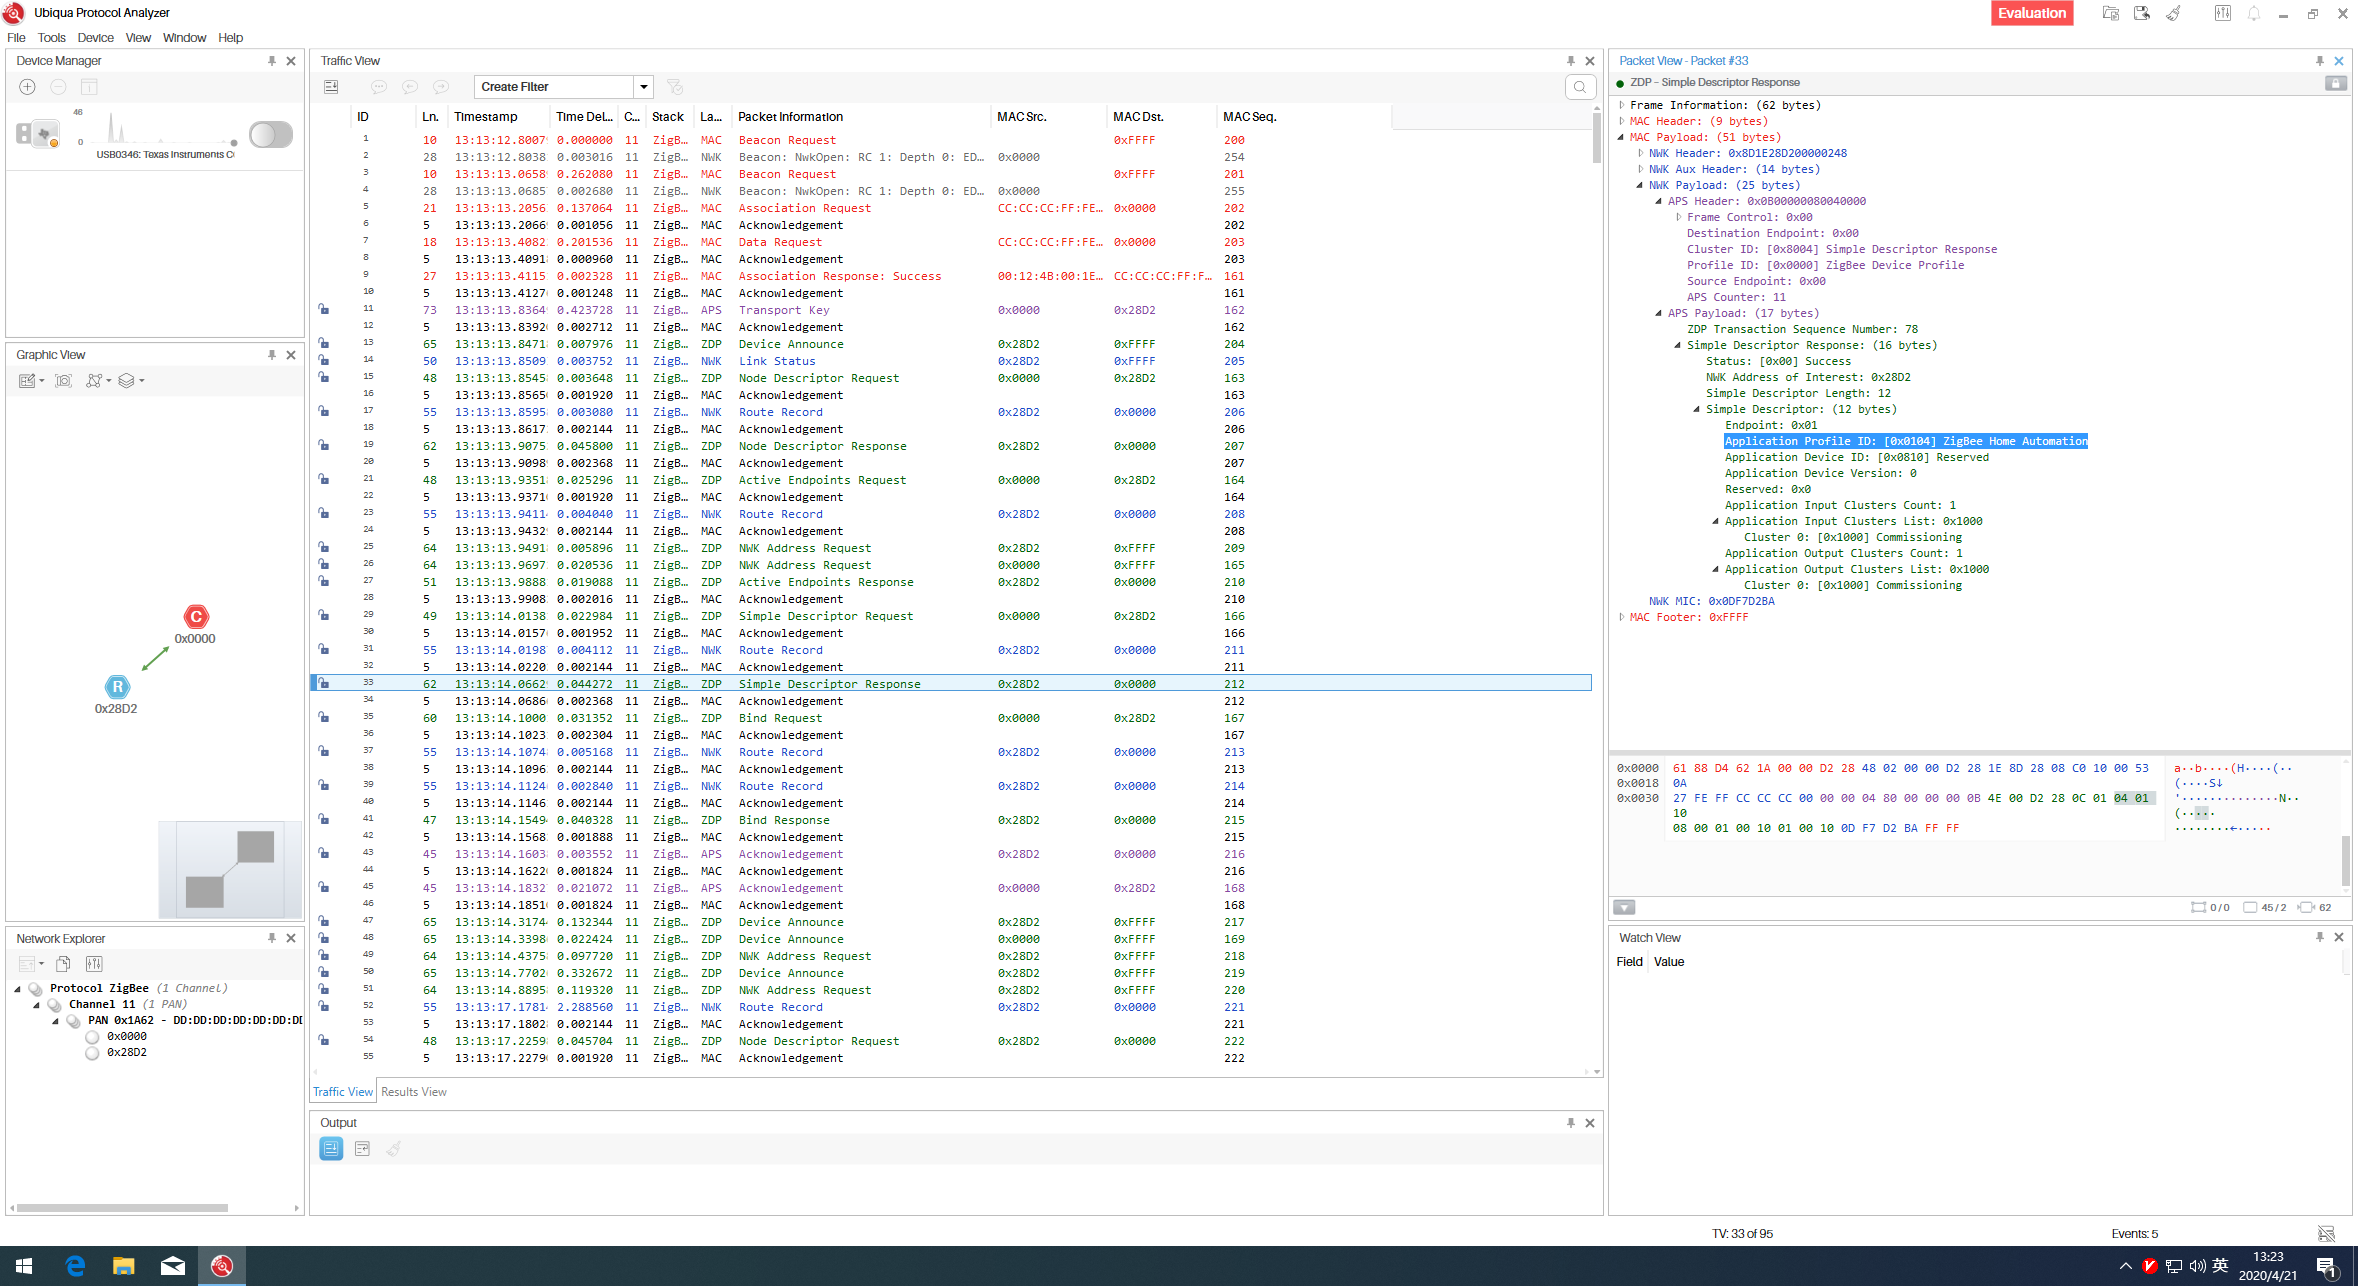Open Graphic View layout dropdown
The image size is (2358, 1286).
[x=96, y=381]
